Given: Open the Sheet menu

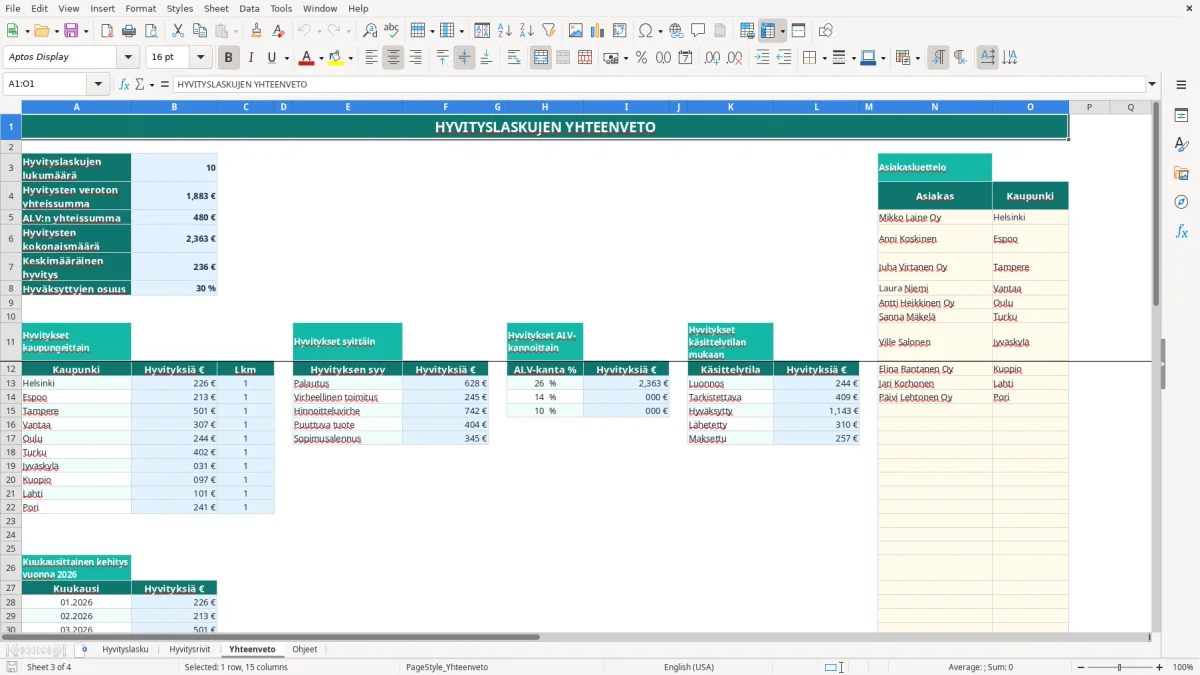Looking at the screenshot, I should tap(216, 8).
